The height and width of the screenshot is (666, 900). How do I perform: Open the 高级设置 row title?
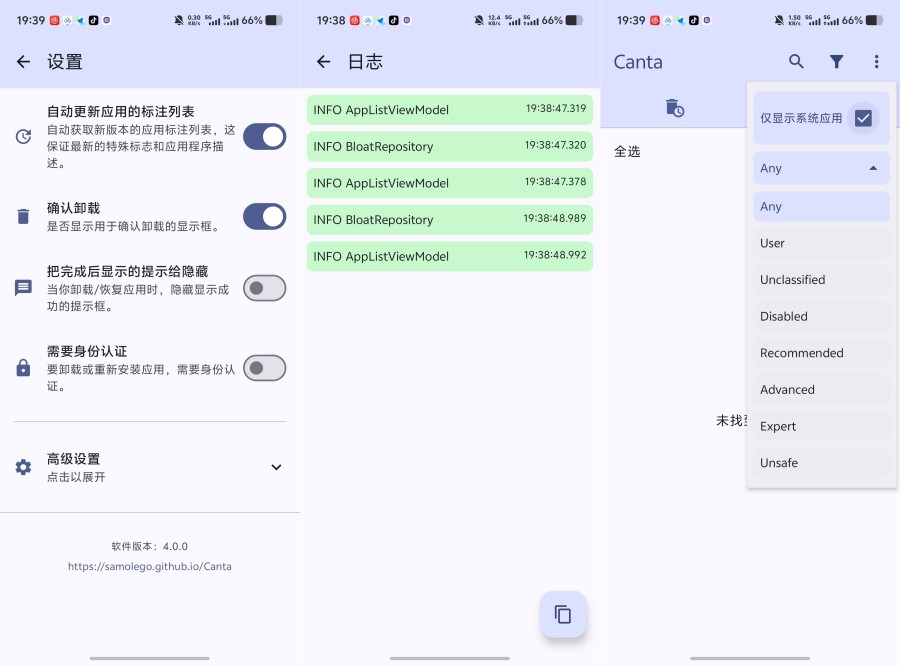click(73, 459)
